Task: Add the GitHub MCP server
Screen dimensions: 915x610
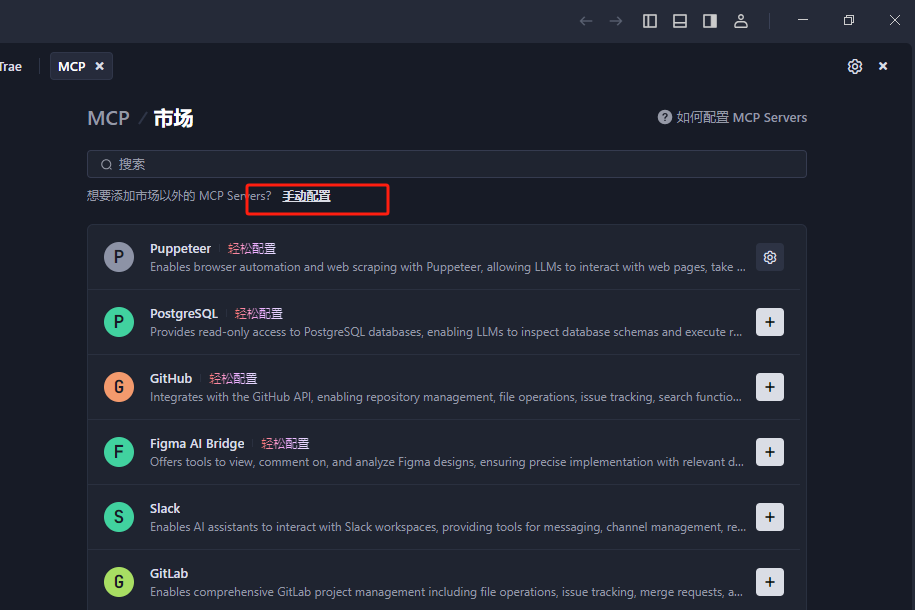Action: point(769,387)
